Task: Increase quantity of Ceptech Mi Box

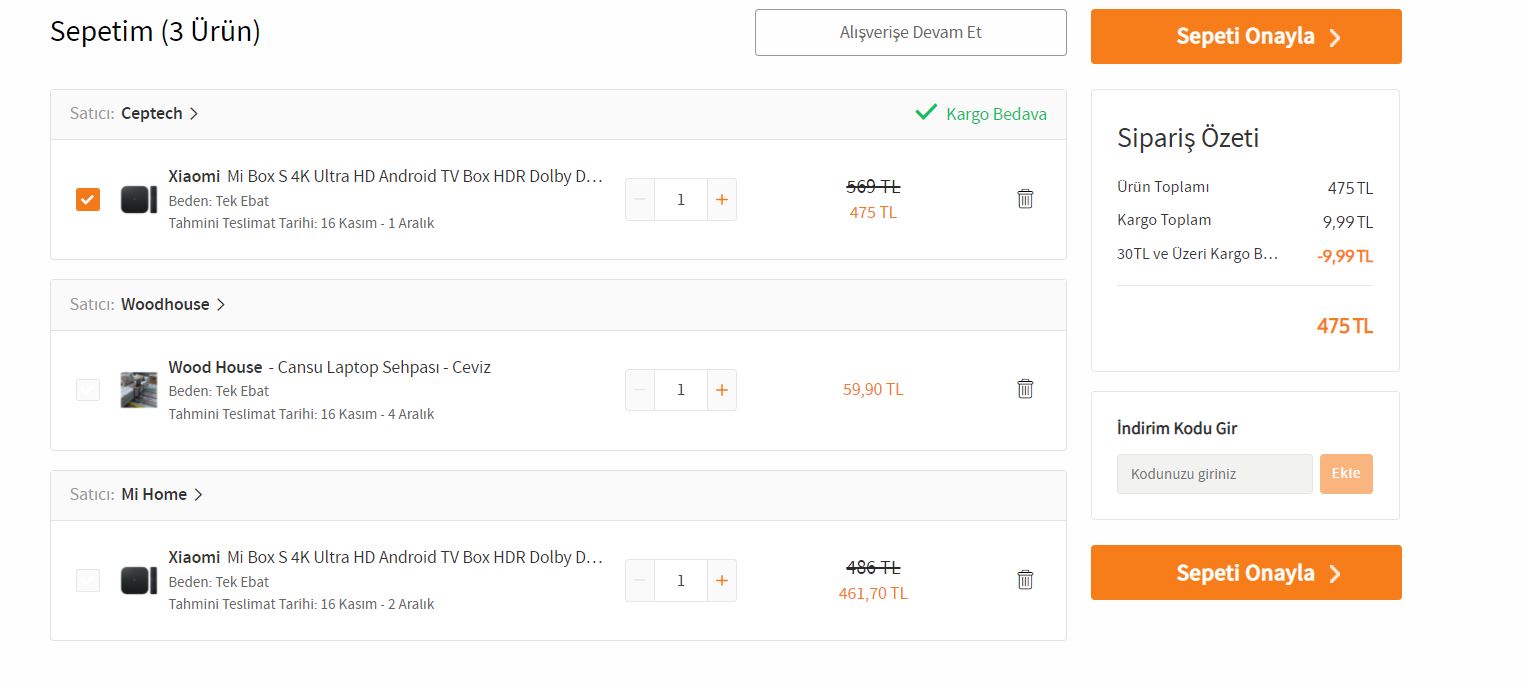Action: pos(722,199)
